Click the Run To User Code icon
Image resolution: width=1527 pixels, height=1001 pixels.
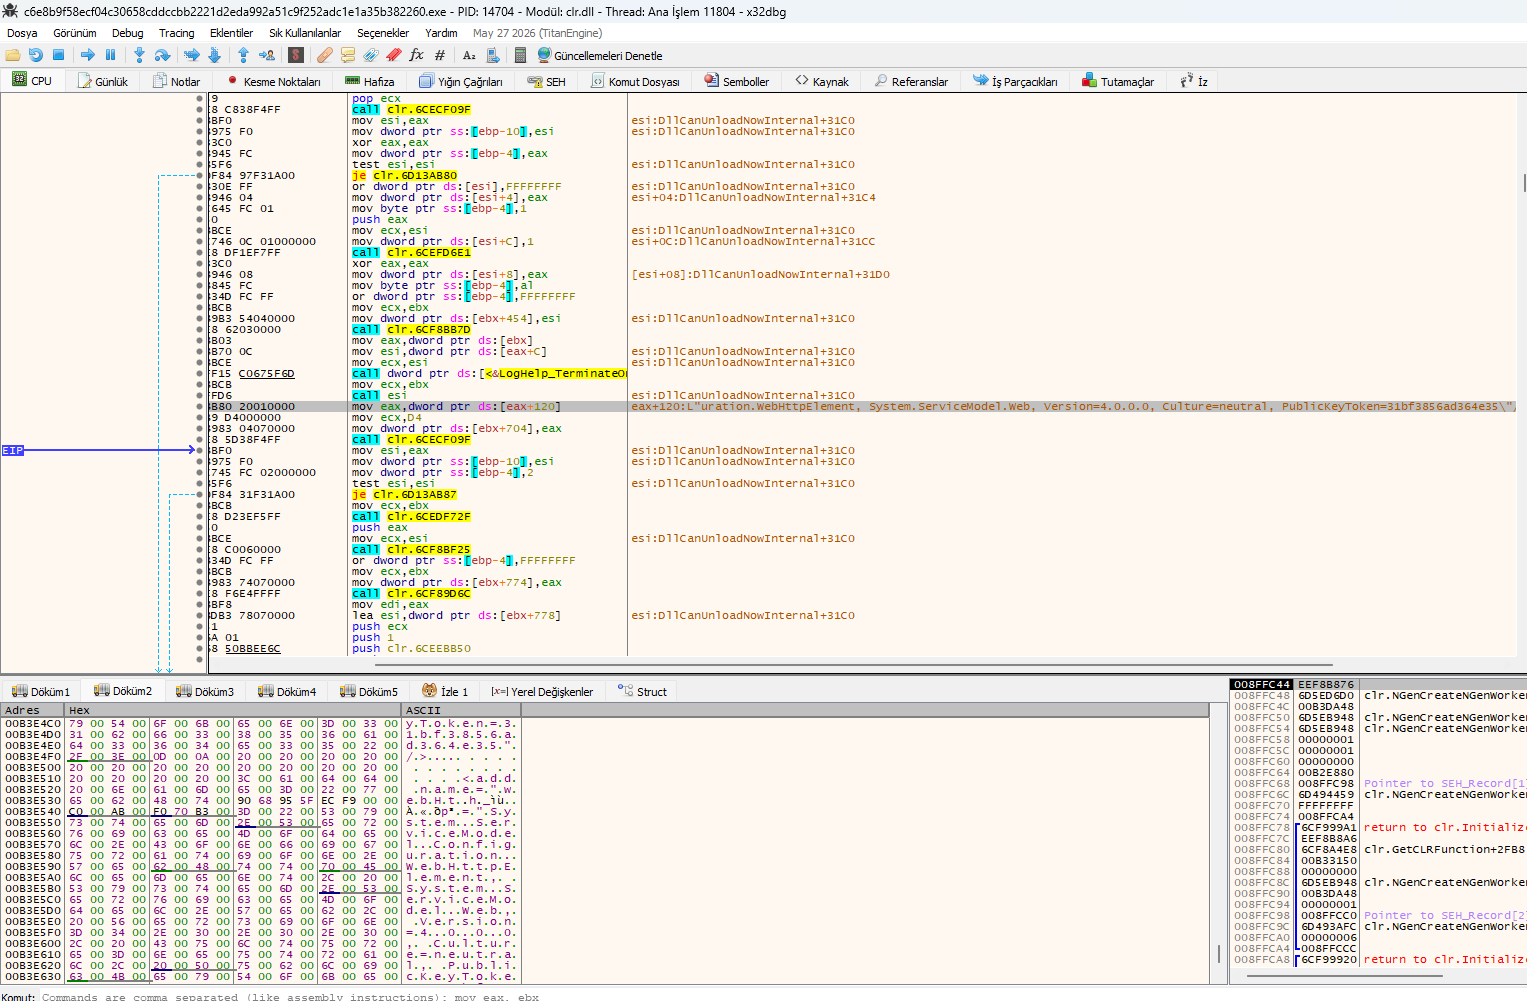click(x=267, y=55)
